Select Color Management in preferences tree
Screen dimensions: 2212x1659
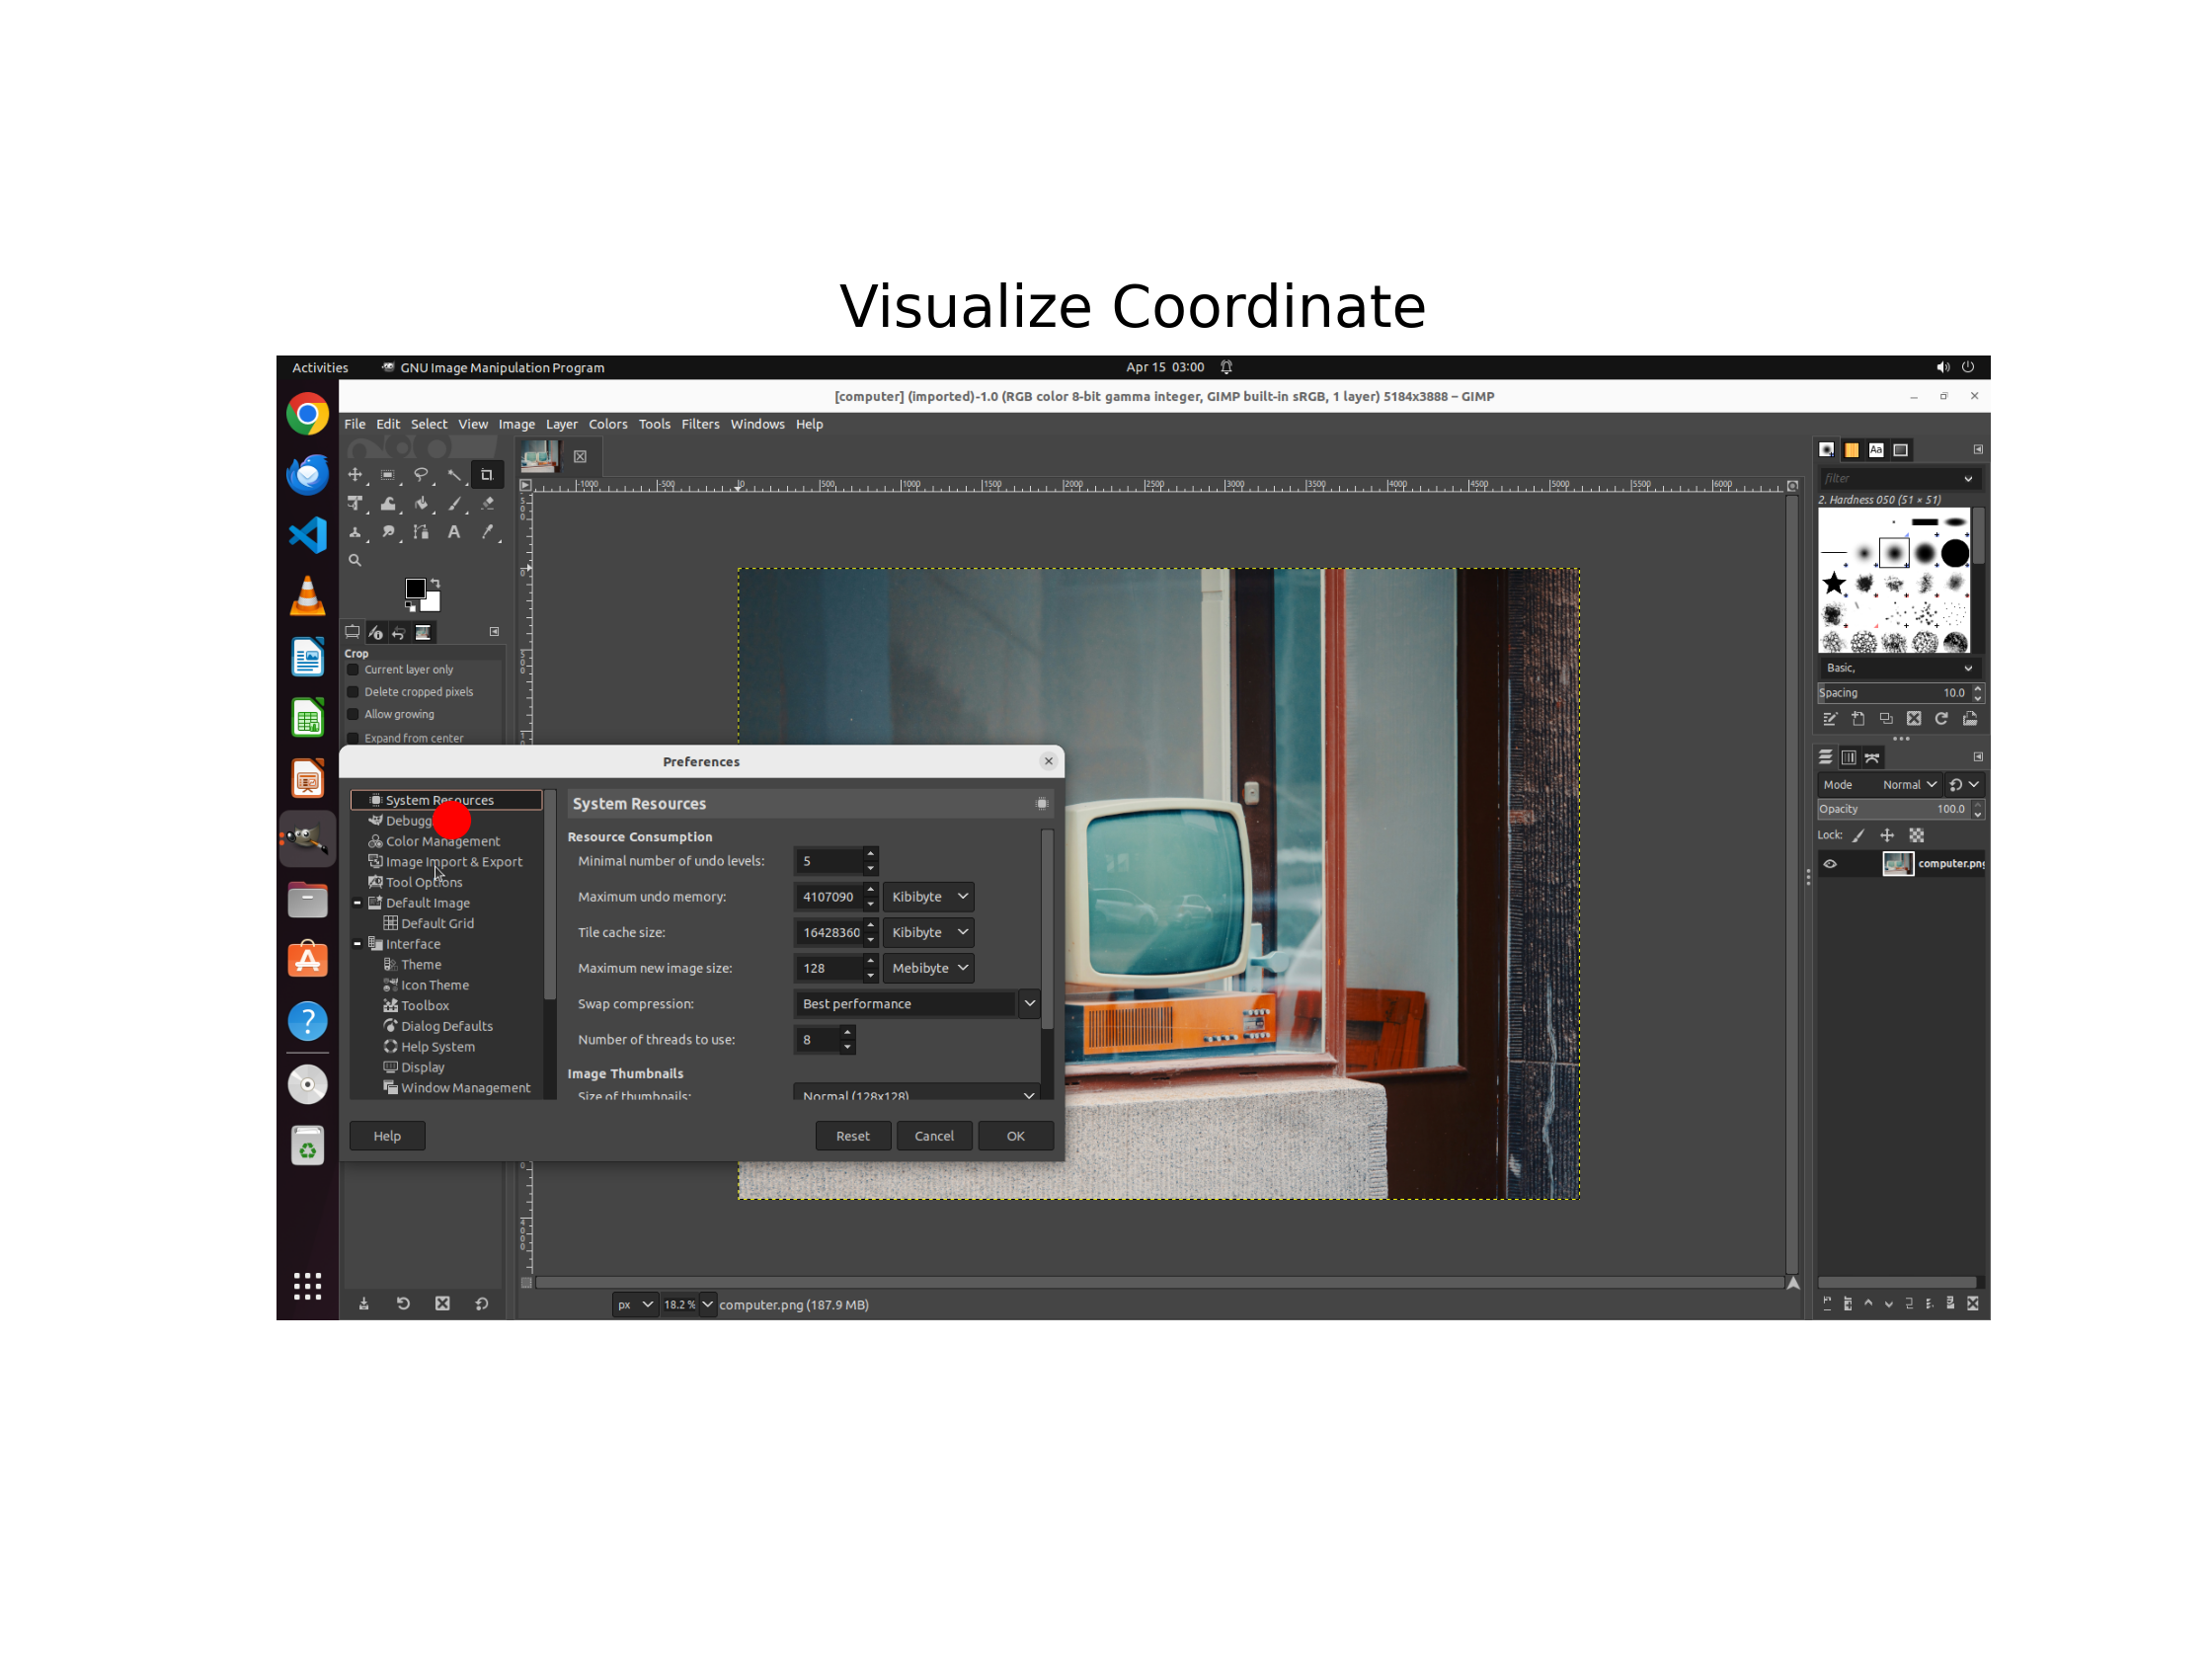443,842
